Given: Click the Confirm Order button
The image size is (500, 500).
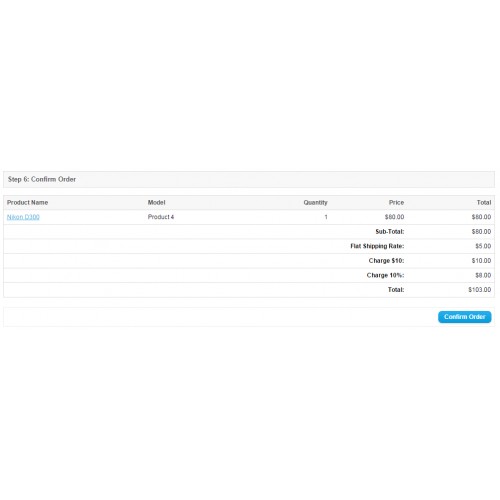Looking at the screenshot, I should tap(464, 317).
